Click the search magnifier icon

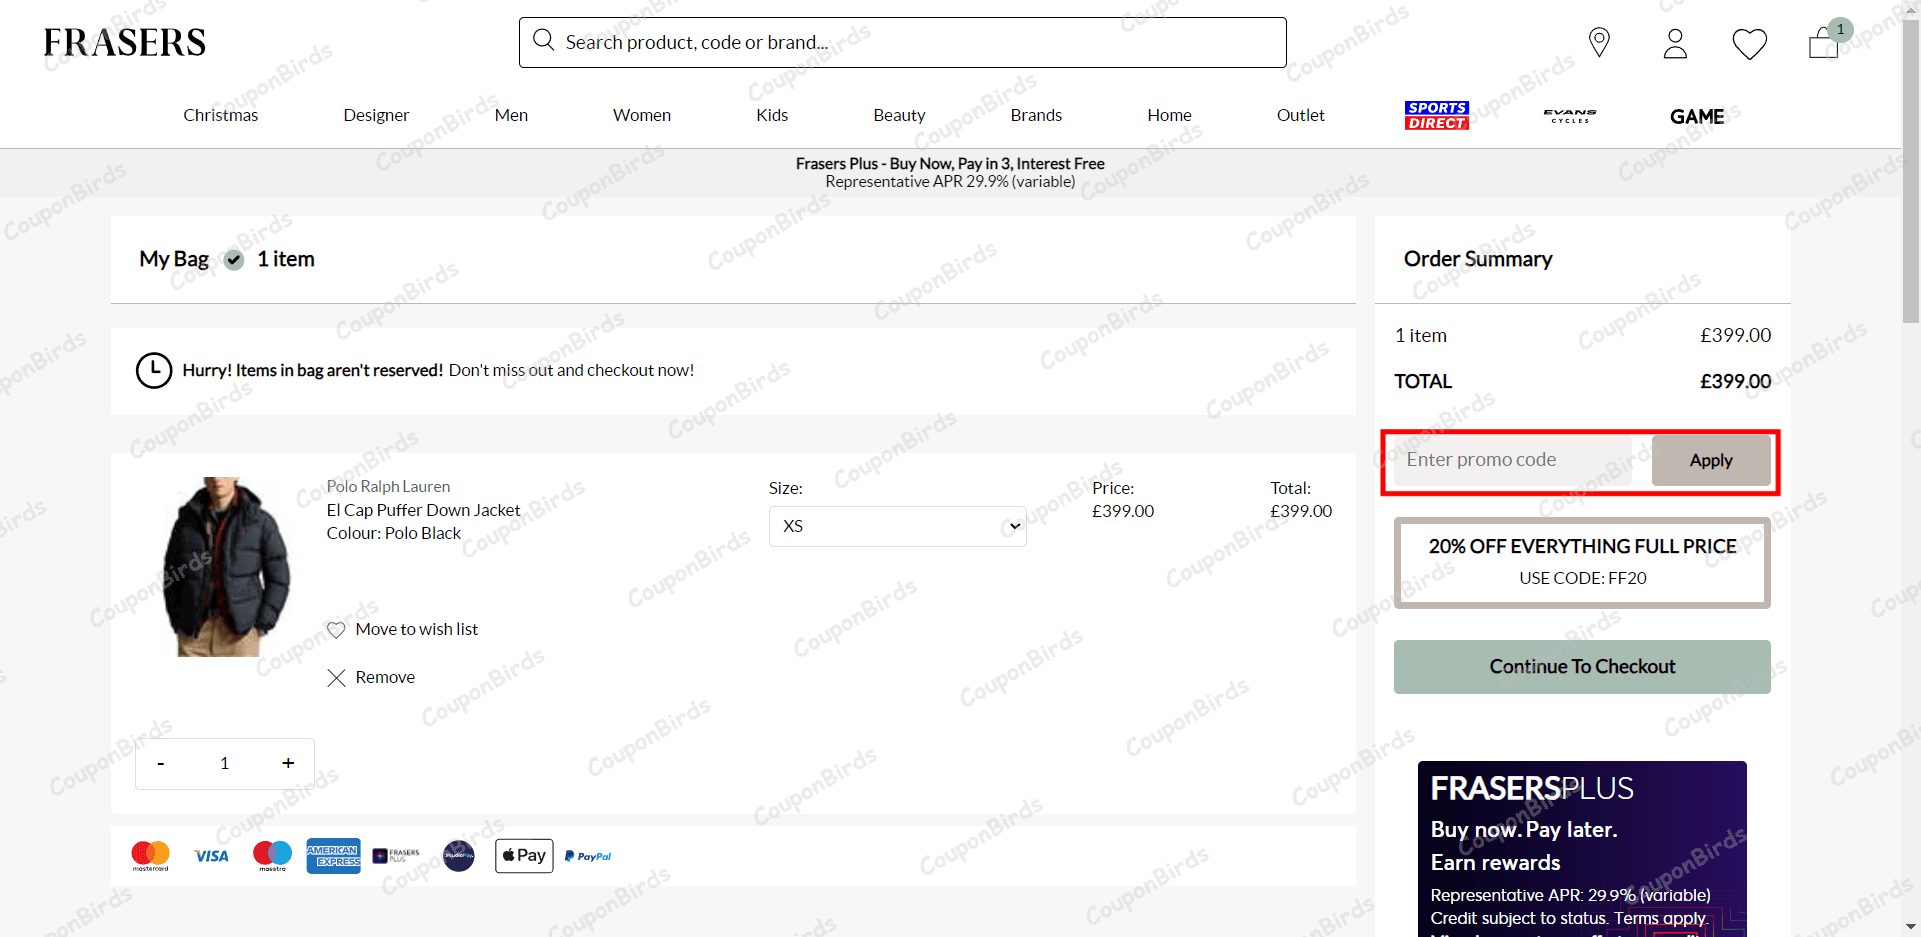(543, 40)
